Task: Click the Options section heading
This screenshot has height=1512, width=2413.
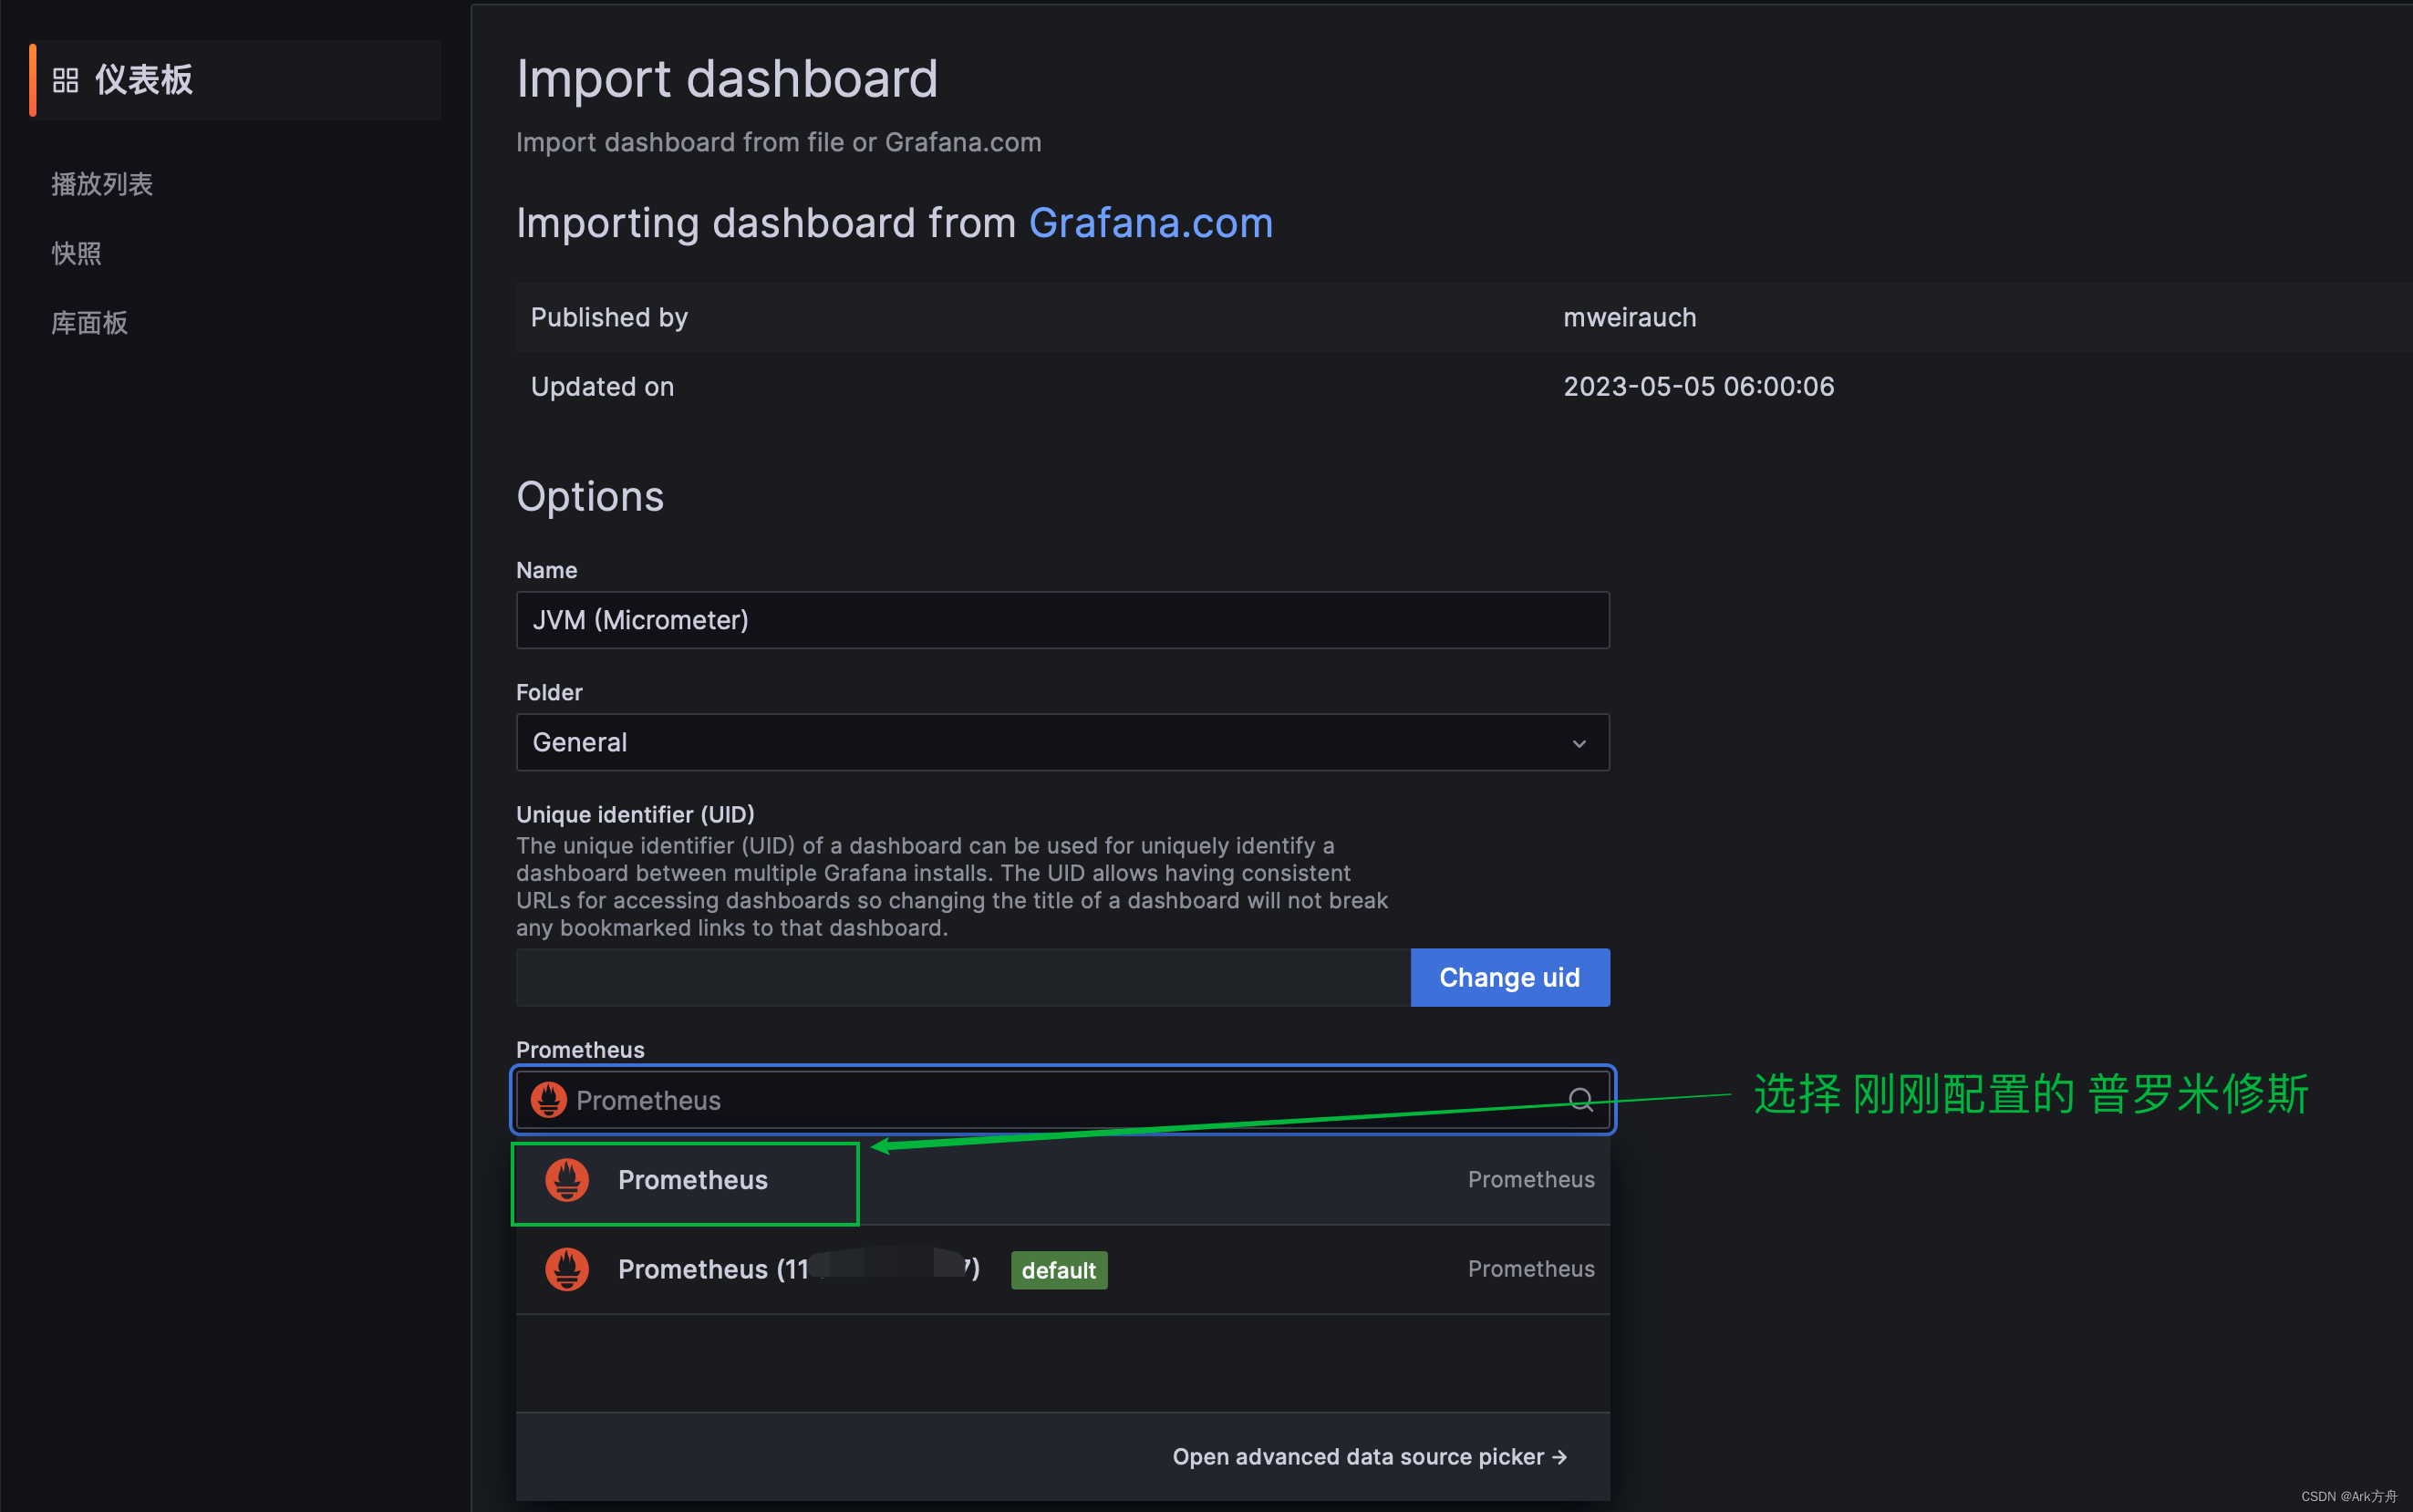Action: pyautogui.click(x=590, y=496)
